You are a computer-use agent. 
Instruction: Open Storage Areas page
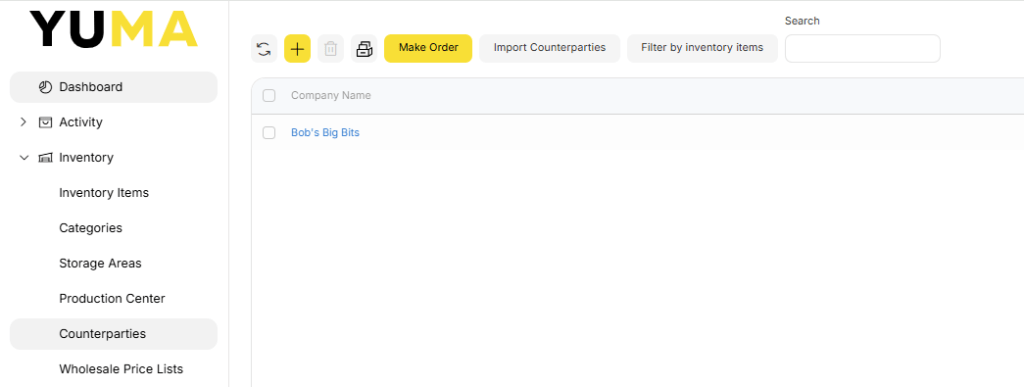point(101,263)
